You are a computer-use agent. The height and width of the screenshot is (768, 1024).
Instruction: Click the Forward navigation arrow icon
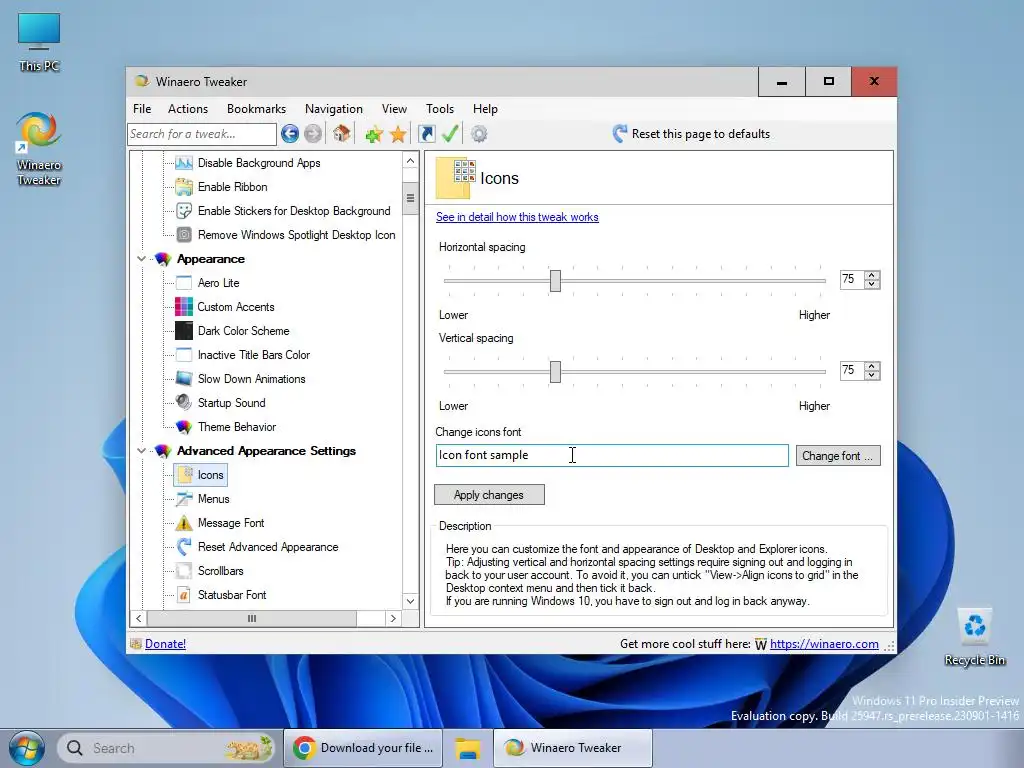pyautogui.click(x=313, y=134)
